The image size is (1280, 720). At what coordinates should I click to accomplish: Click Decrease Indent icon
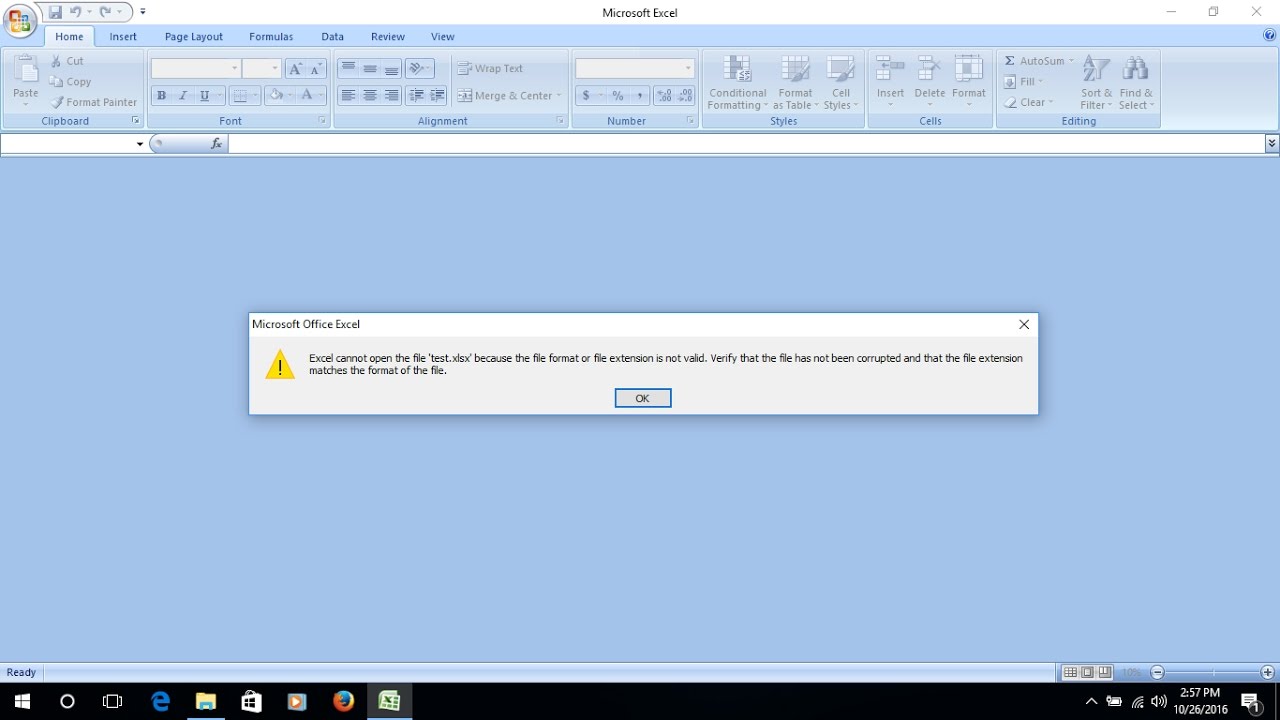416,96
